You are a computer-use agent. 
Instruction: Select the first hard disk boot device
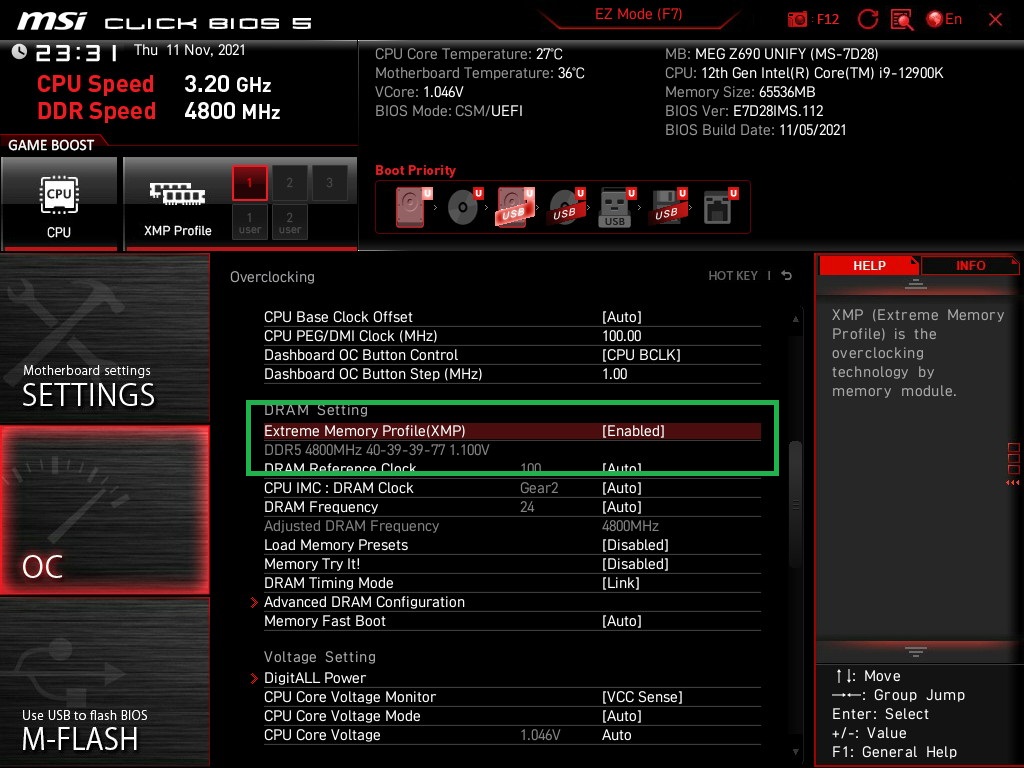(x=411, y=207)
